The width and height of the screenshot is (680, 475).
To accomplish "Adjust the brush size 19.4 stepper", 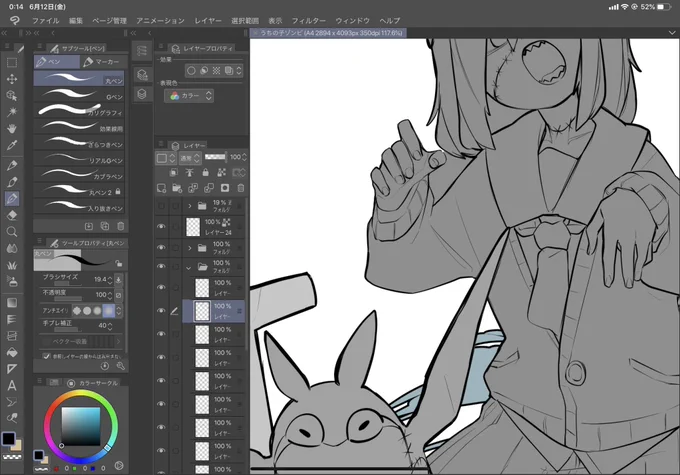I will click(110, 280).
